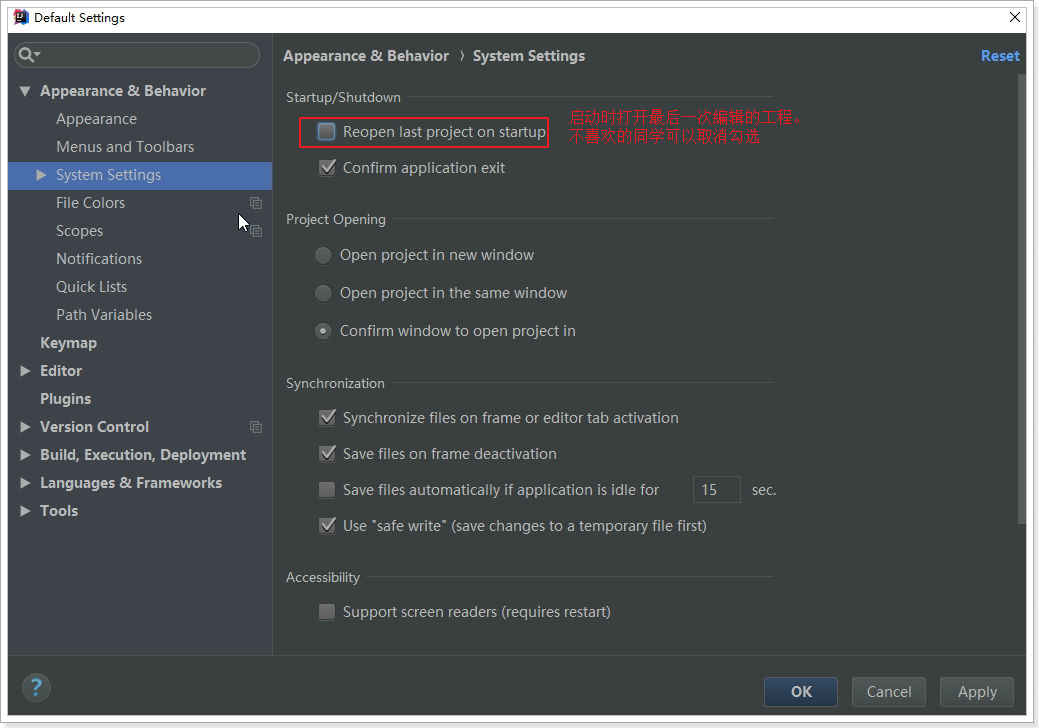Choose Open project in the same window
The image size is (1039, 728).
click(323, 294)
